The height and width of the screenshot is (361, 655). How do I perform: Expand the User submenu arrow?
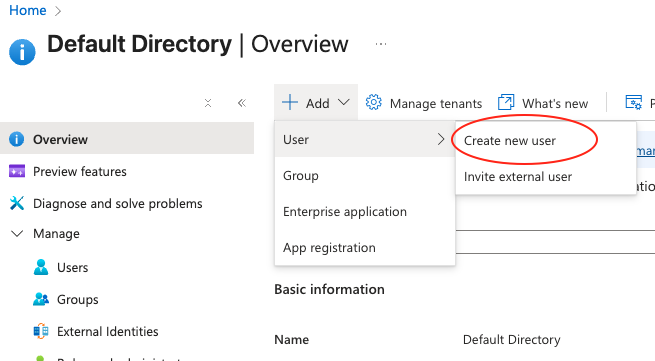441,139
